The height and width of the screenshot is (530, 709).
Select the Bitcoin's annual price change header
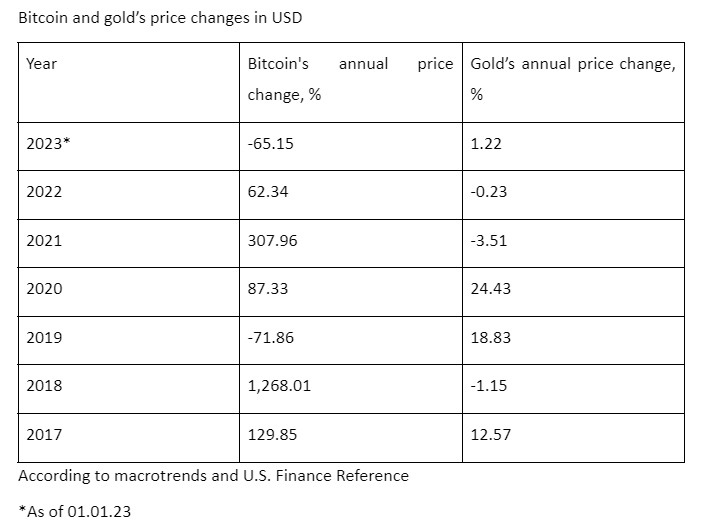350,79
